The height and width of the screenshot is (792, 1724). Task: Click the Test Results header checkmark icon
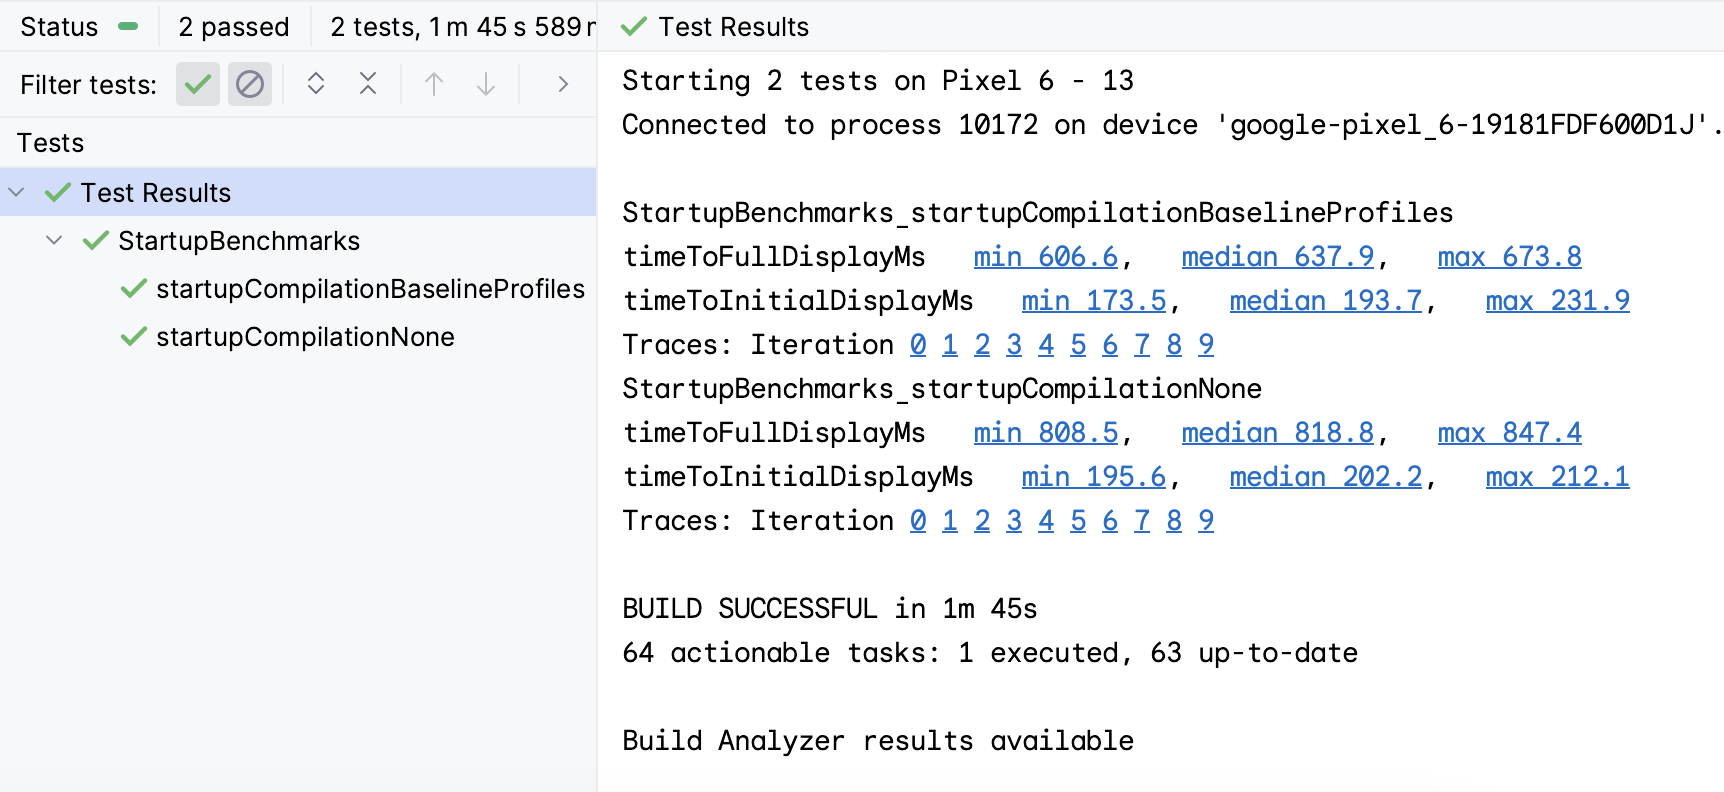[634, 27]
